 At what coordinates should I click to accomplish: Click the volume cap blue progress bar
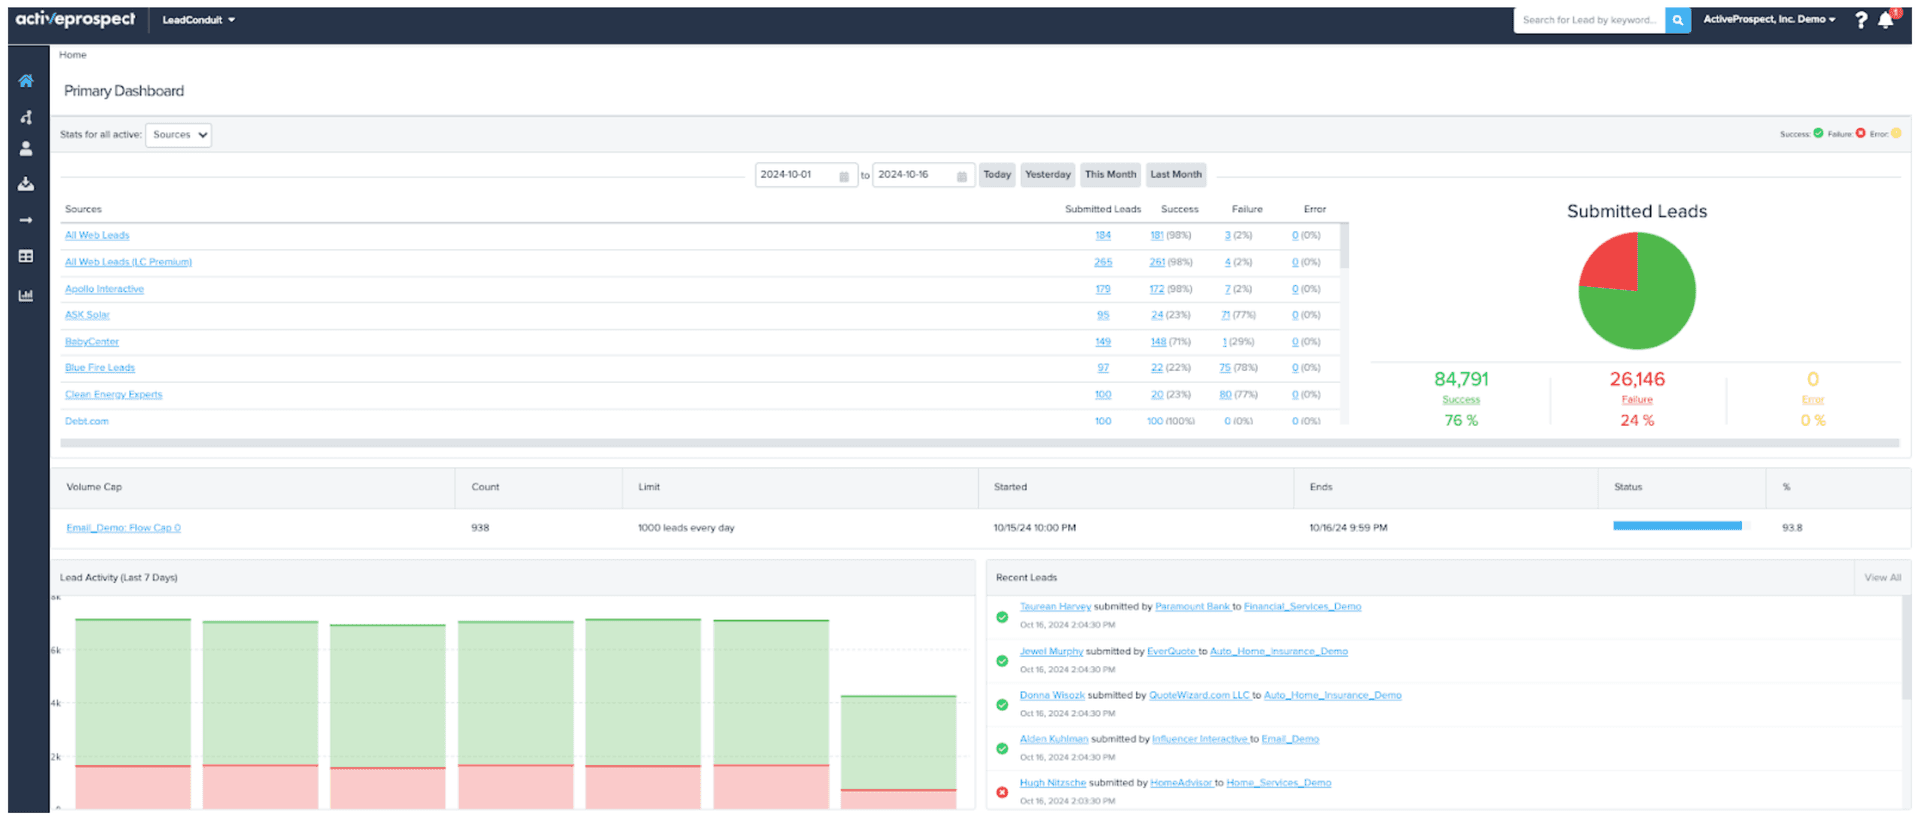coord(1677,526)
